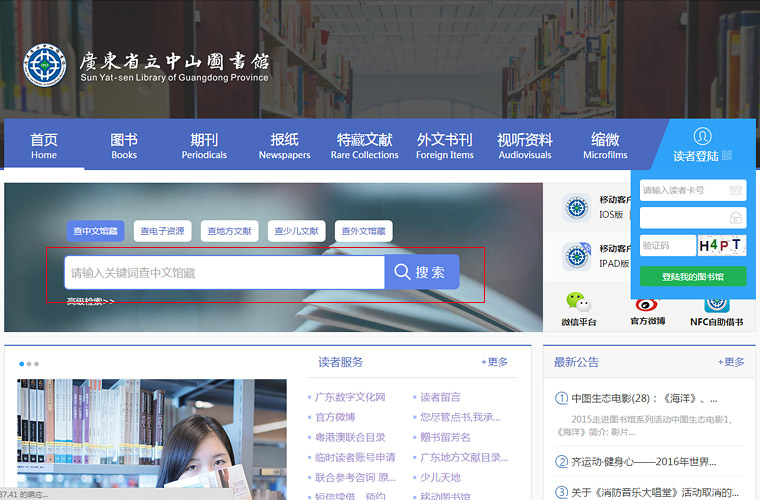Open 期刊 Periodicals menu
This screenshot has width=760, height=500.
(204, 145)
